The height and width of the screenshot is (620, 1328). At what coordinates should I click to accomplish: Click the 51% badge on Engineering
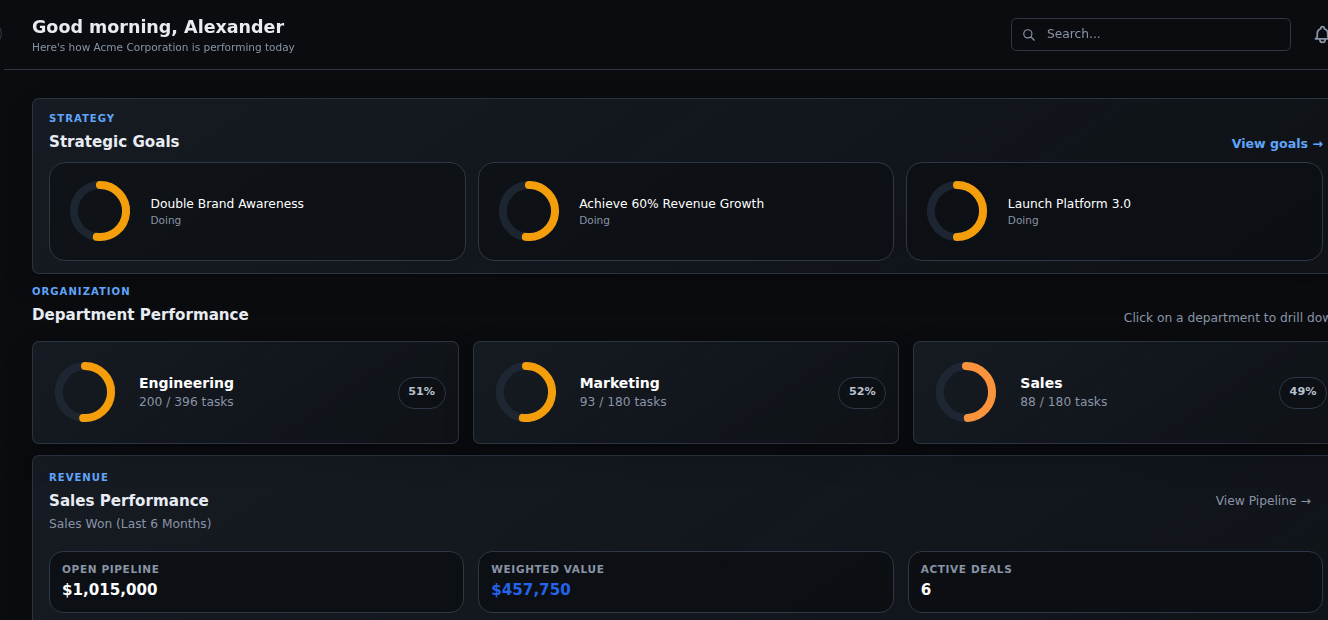[x=422, y=392]
